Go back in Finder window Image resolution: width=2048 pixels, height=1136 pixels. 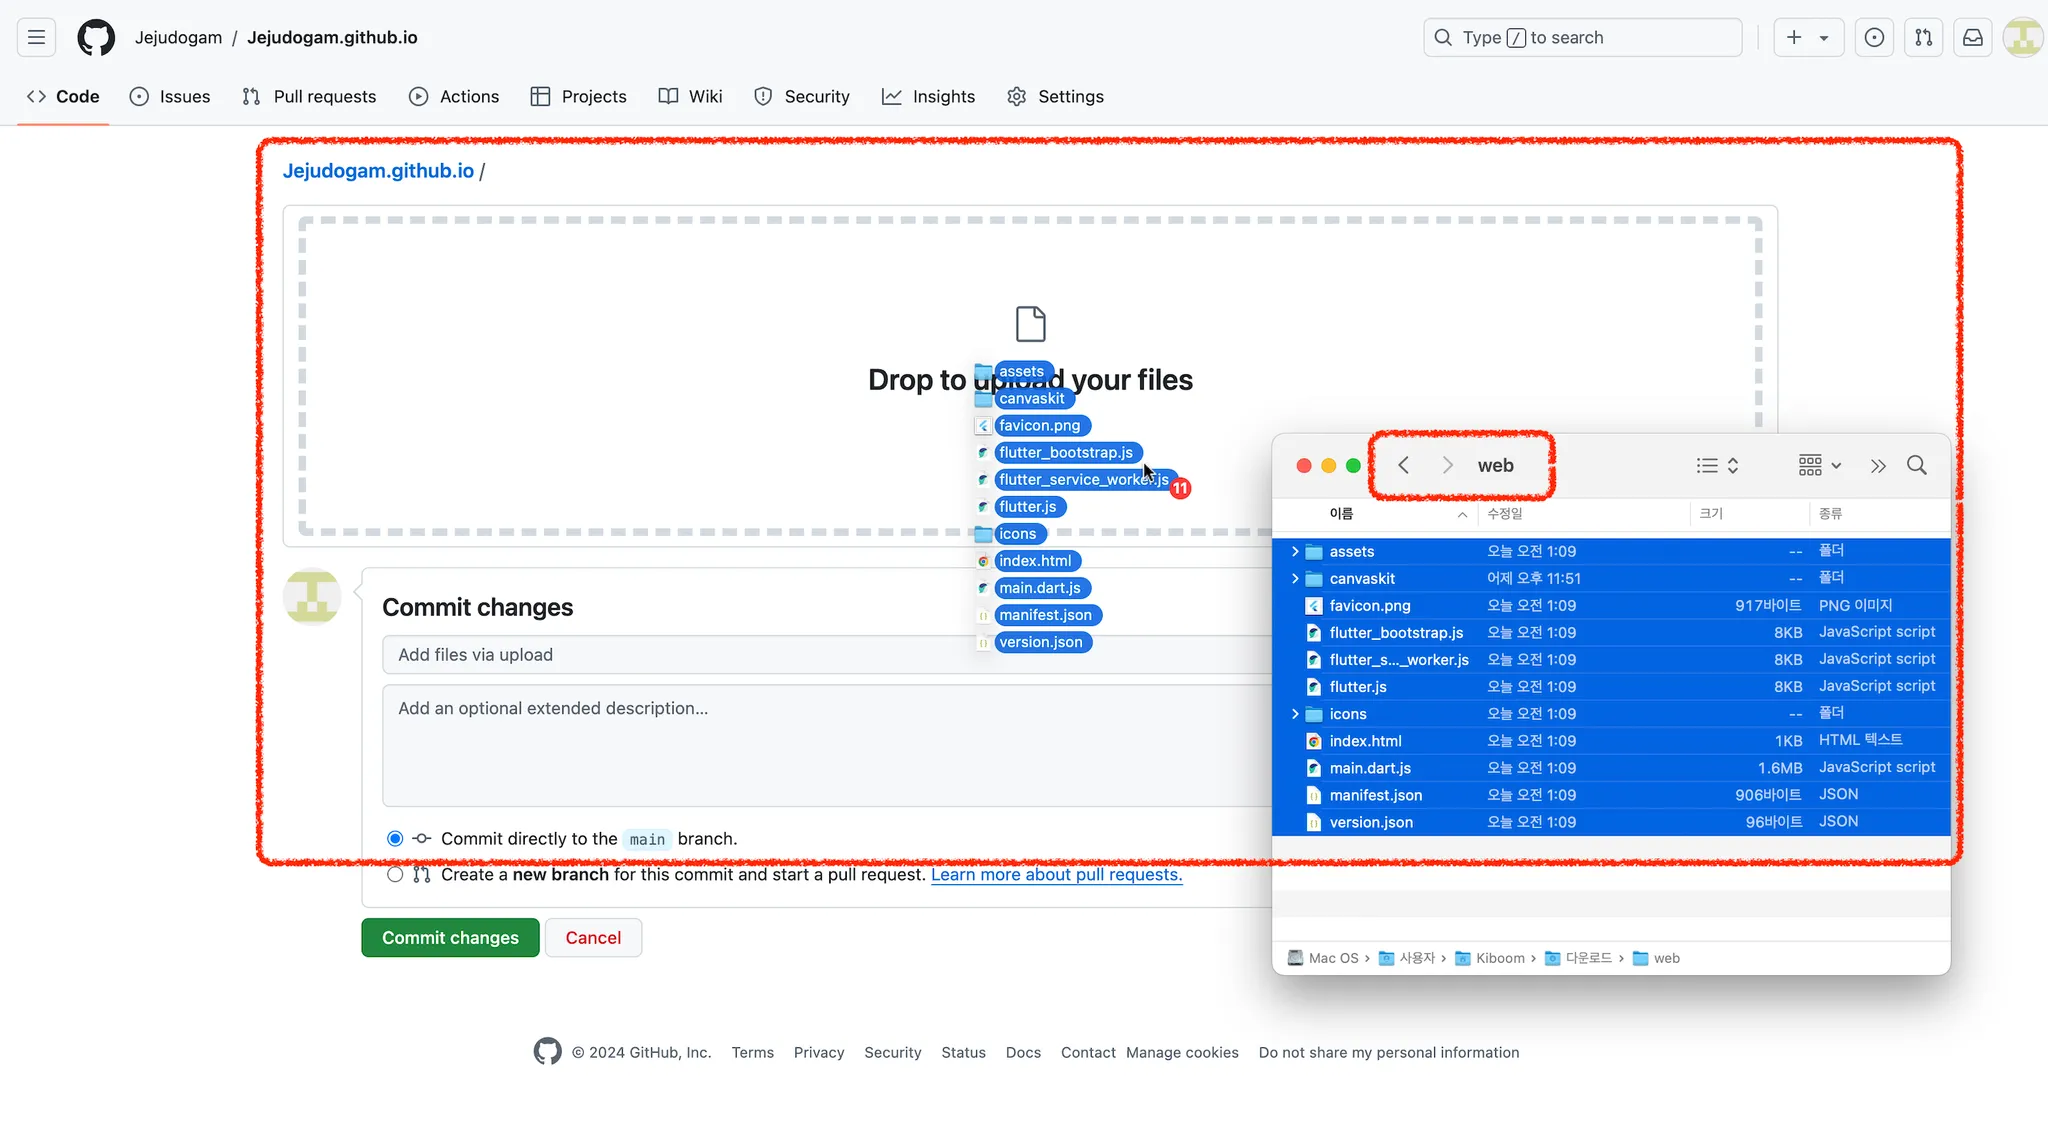1403,465
